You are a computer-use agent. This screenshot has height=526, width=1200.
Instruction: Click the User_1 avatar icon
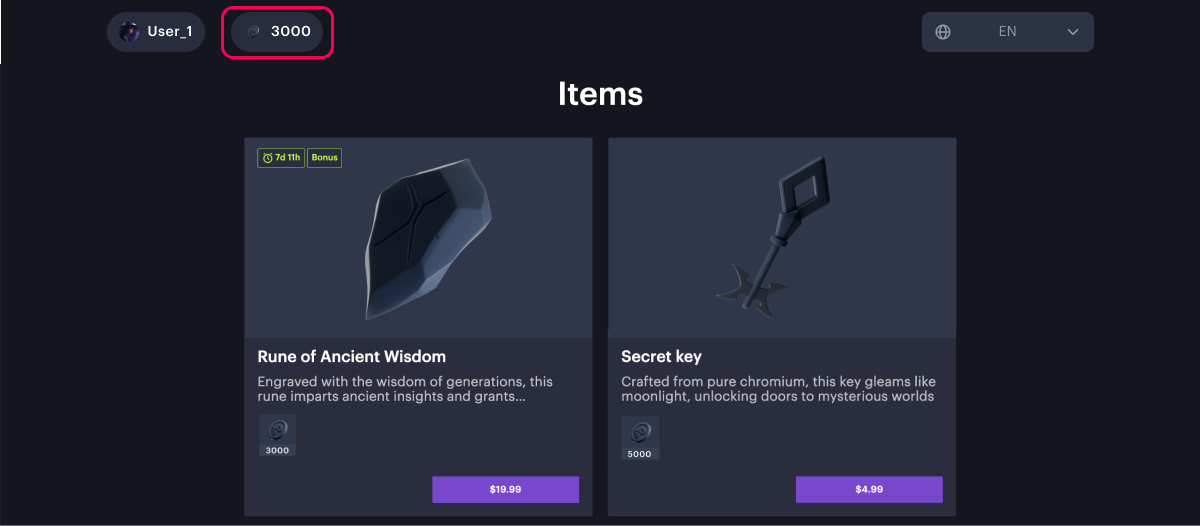tap(129, 32)
